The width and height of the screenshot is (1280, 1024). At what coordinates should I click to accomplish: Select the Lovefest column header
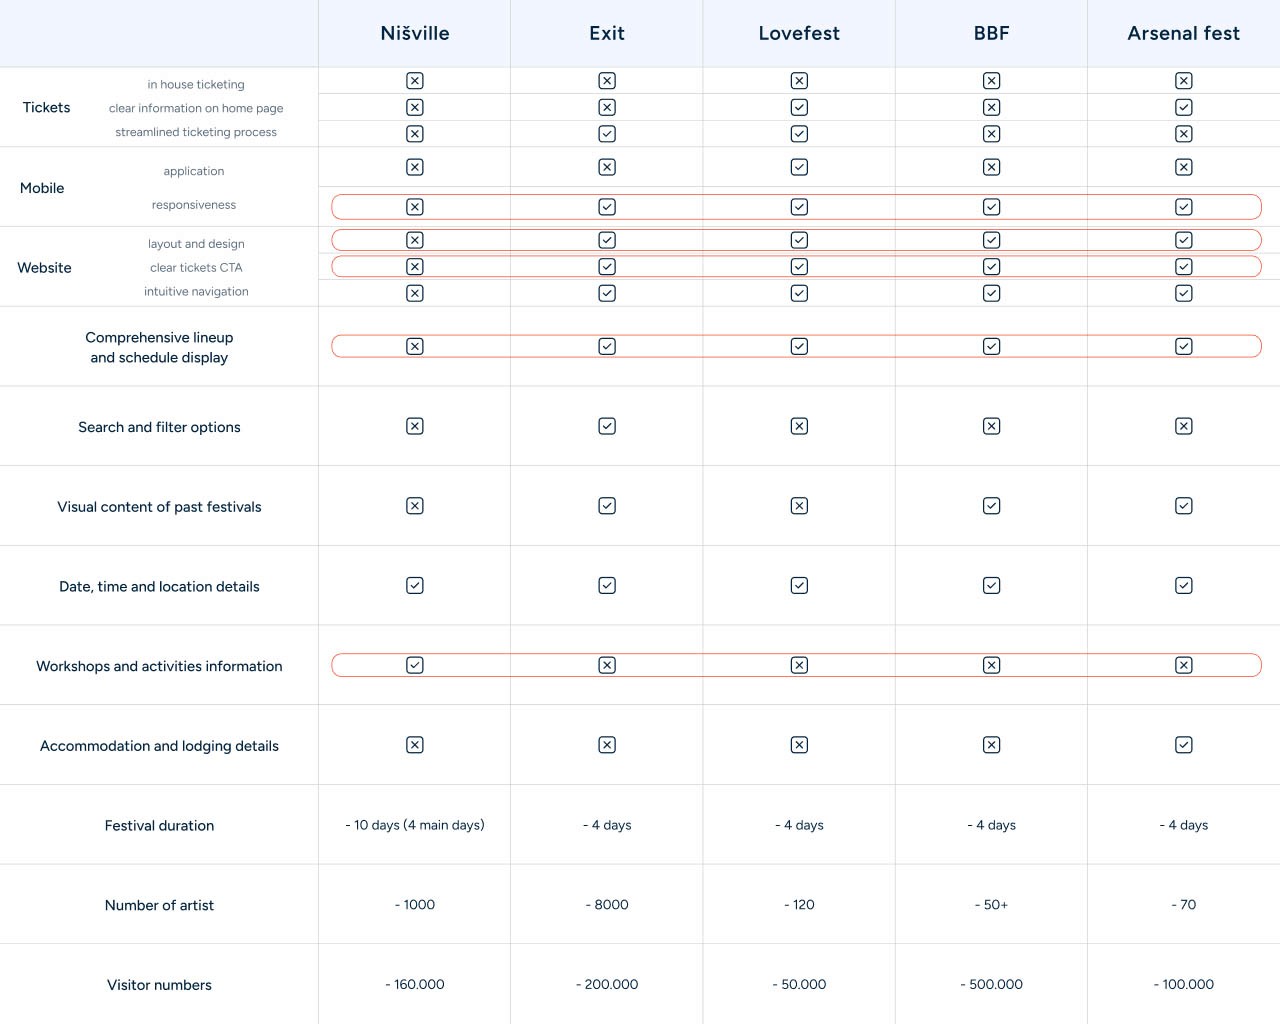799,33
